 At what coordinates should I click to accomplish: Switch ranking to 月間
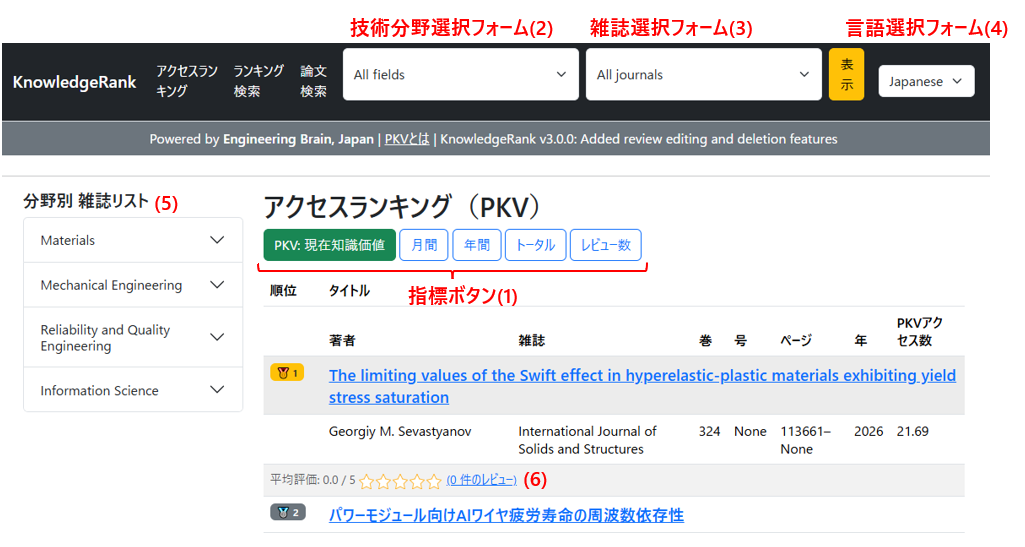point(424,245)
